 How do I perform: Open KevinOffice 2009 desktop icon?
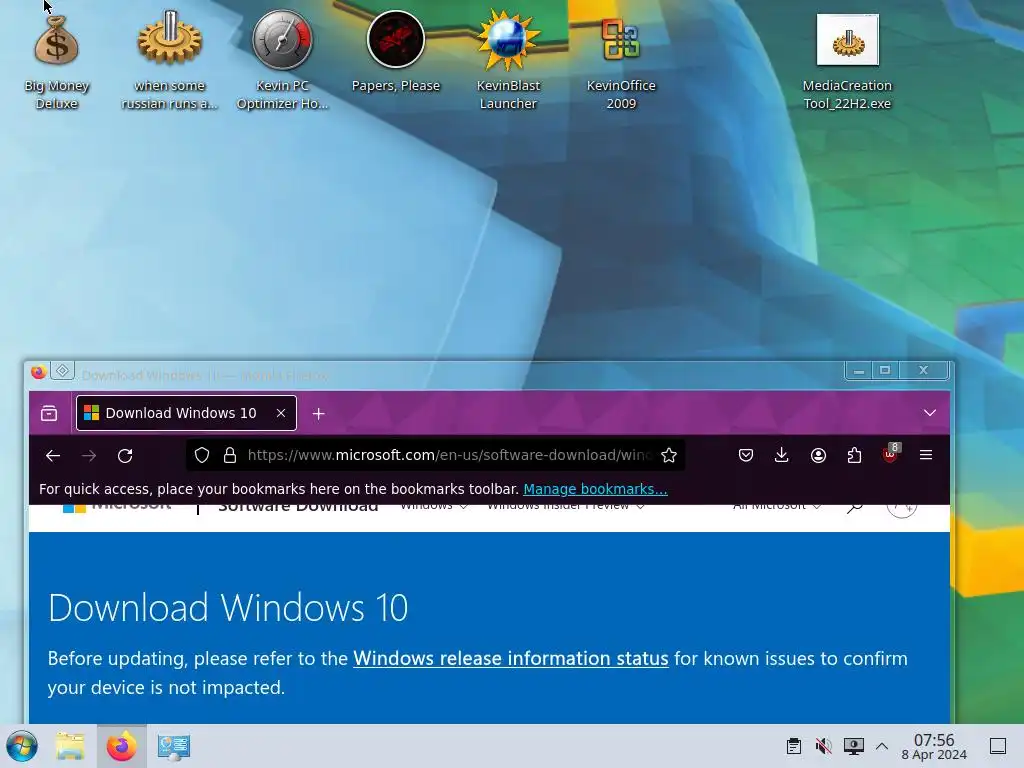[x=620, y=62]
